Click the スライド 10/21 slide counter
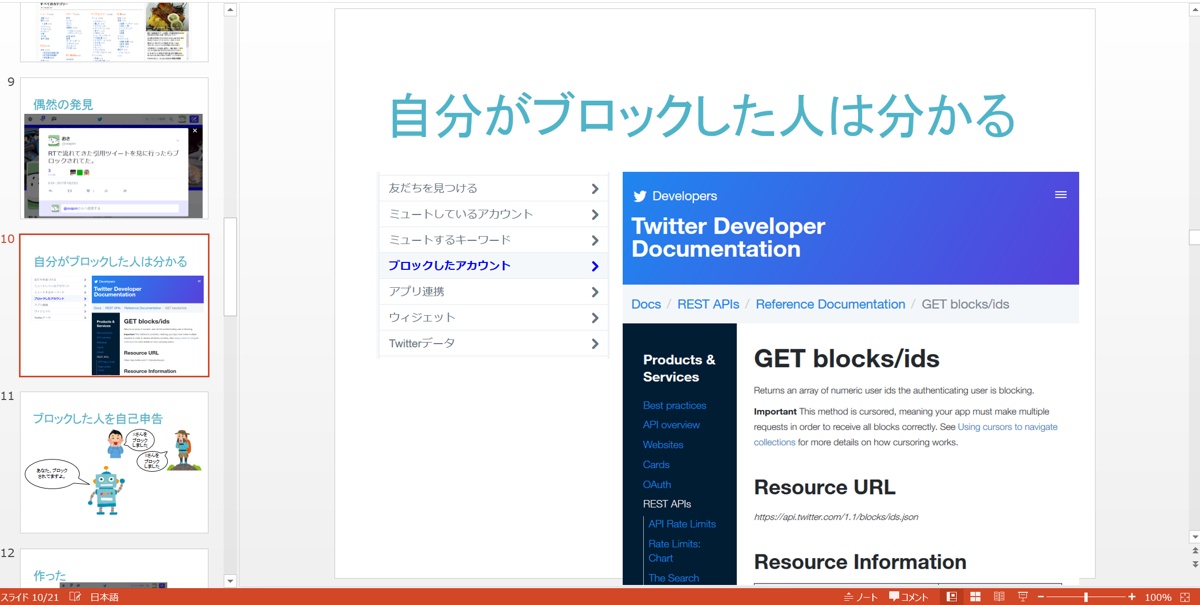The width and height of the screenshot is (1200, 605). click(x=31, y=597)
